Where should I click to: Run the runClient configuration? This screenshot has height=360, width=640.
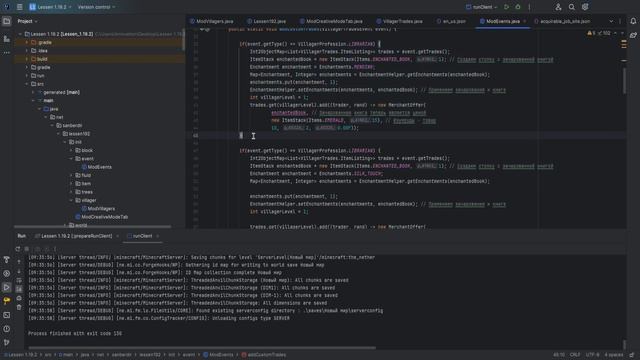(x=507, y=7)
